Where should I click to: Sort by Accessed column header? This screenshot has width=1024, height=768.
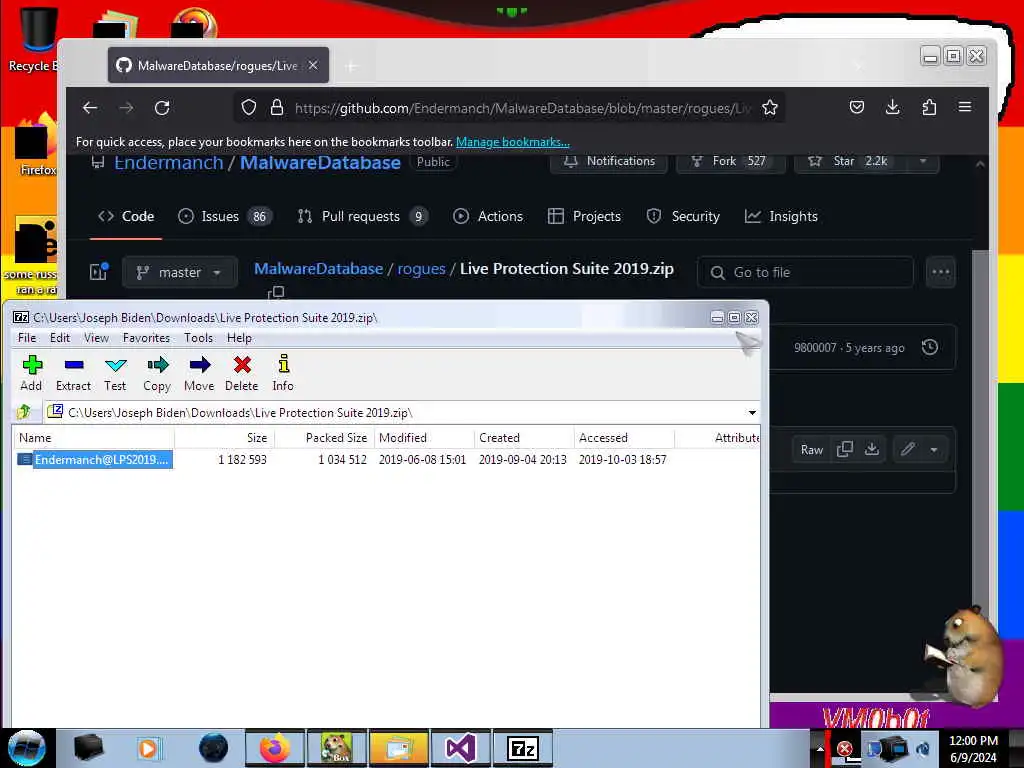[624, 438]
